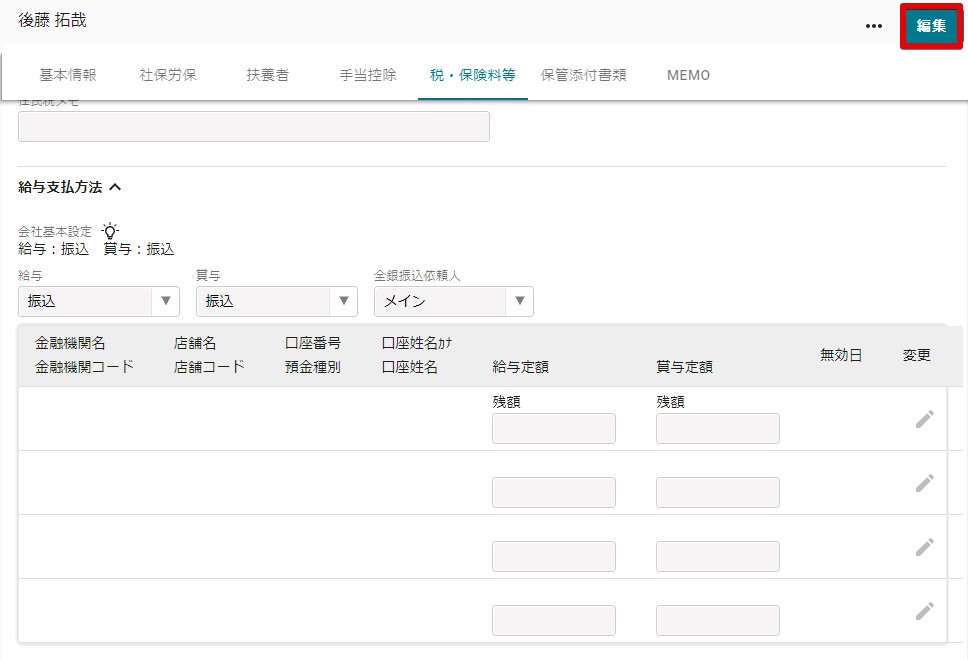
Task: Click the 店舗コード column header
Action: [x=209, y=367]
